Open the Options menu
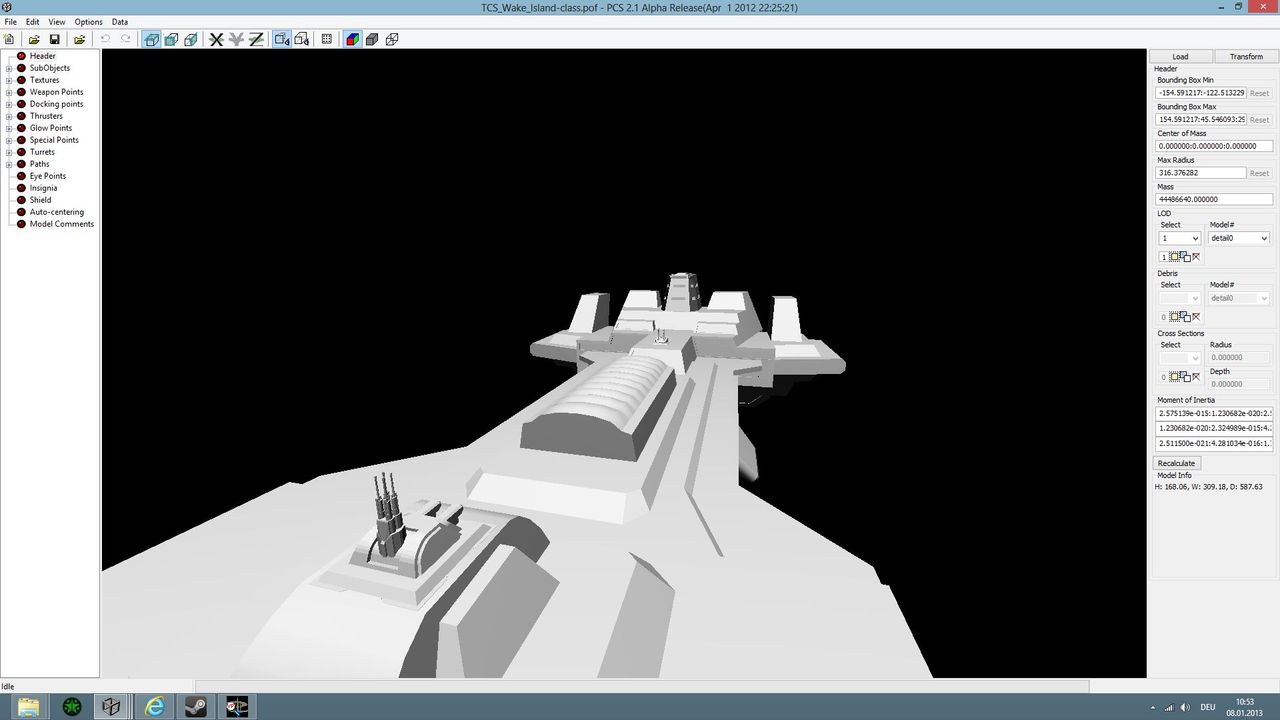 pos(88,22)
